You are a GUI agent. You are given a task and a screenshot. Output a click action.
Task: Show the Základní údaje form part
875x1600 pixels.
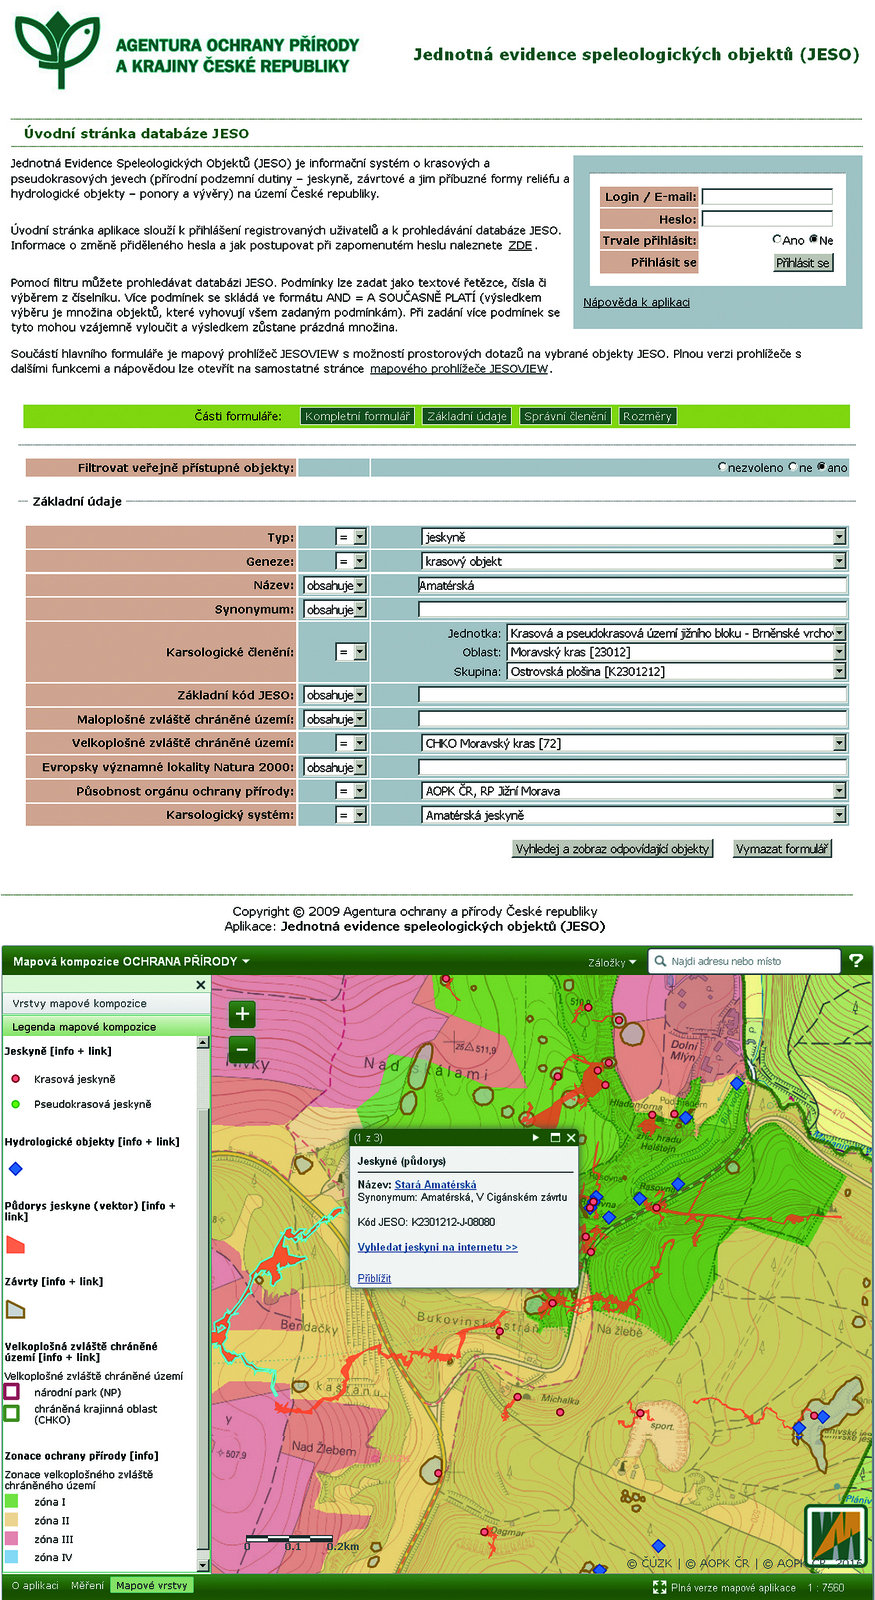coord(467,416)
